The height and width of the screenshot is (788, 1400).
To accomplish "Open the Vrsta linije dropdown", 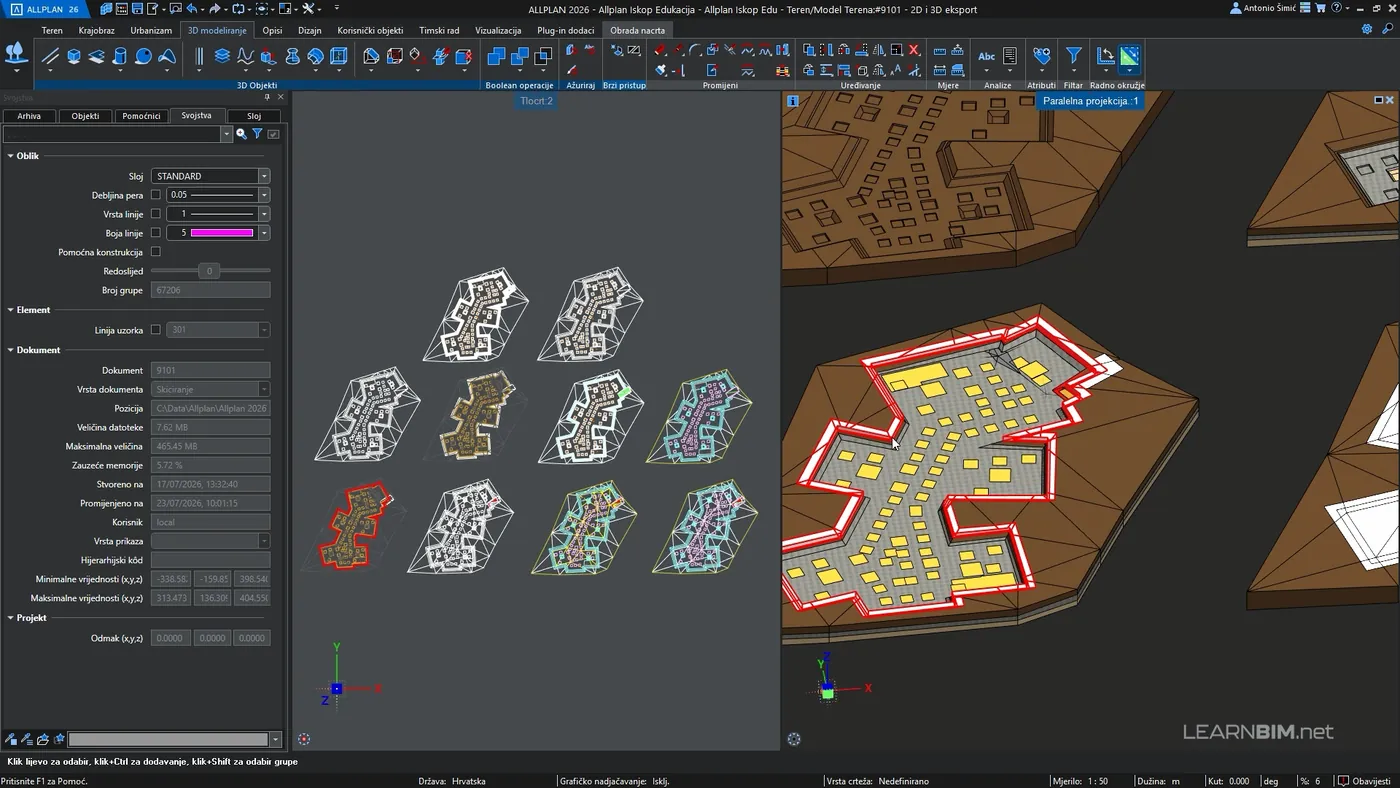I will coord(264,214).
